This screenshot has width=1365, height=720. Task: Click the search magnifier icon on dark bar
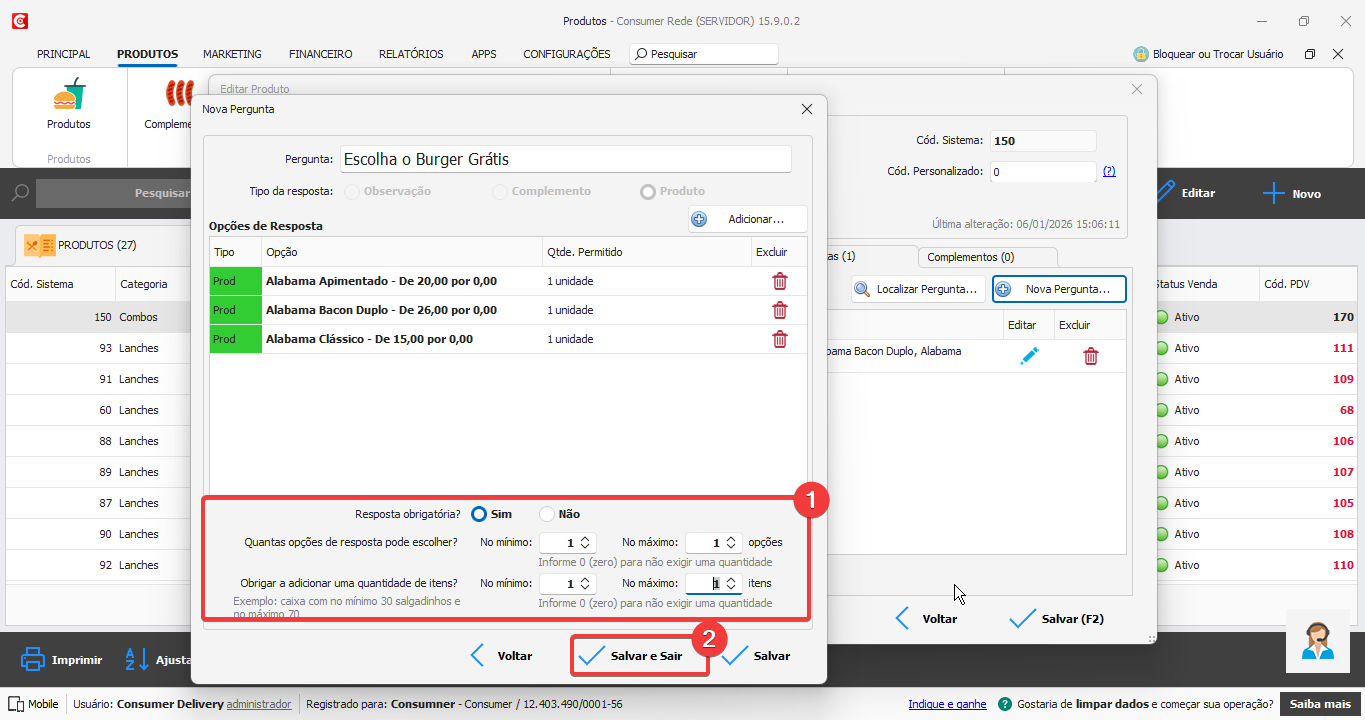coord(20,193)
